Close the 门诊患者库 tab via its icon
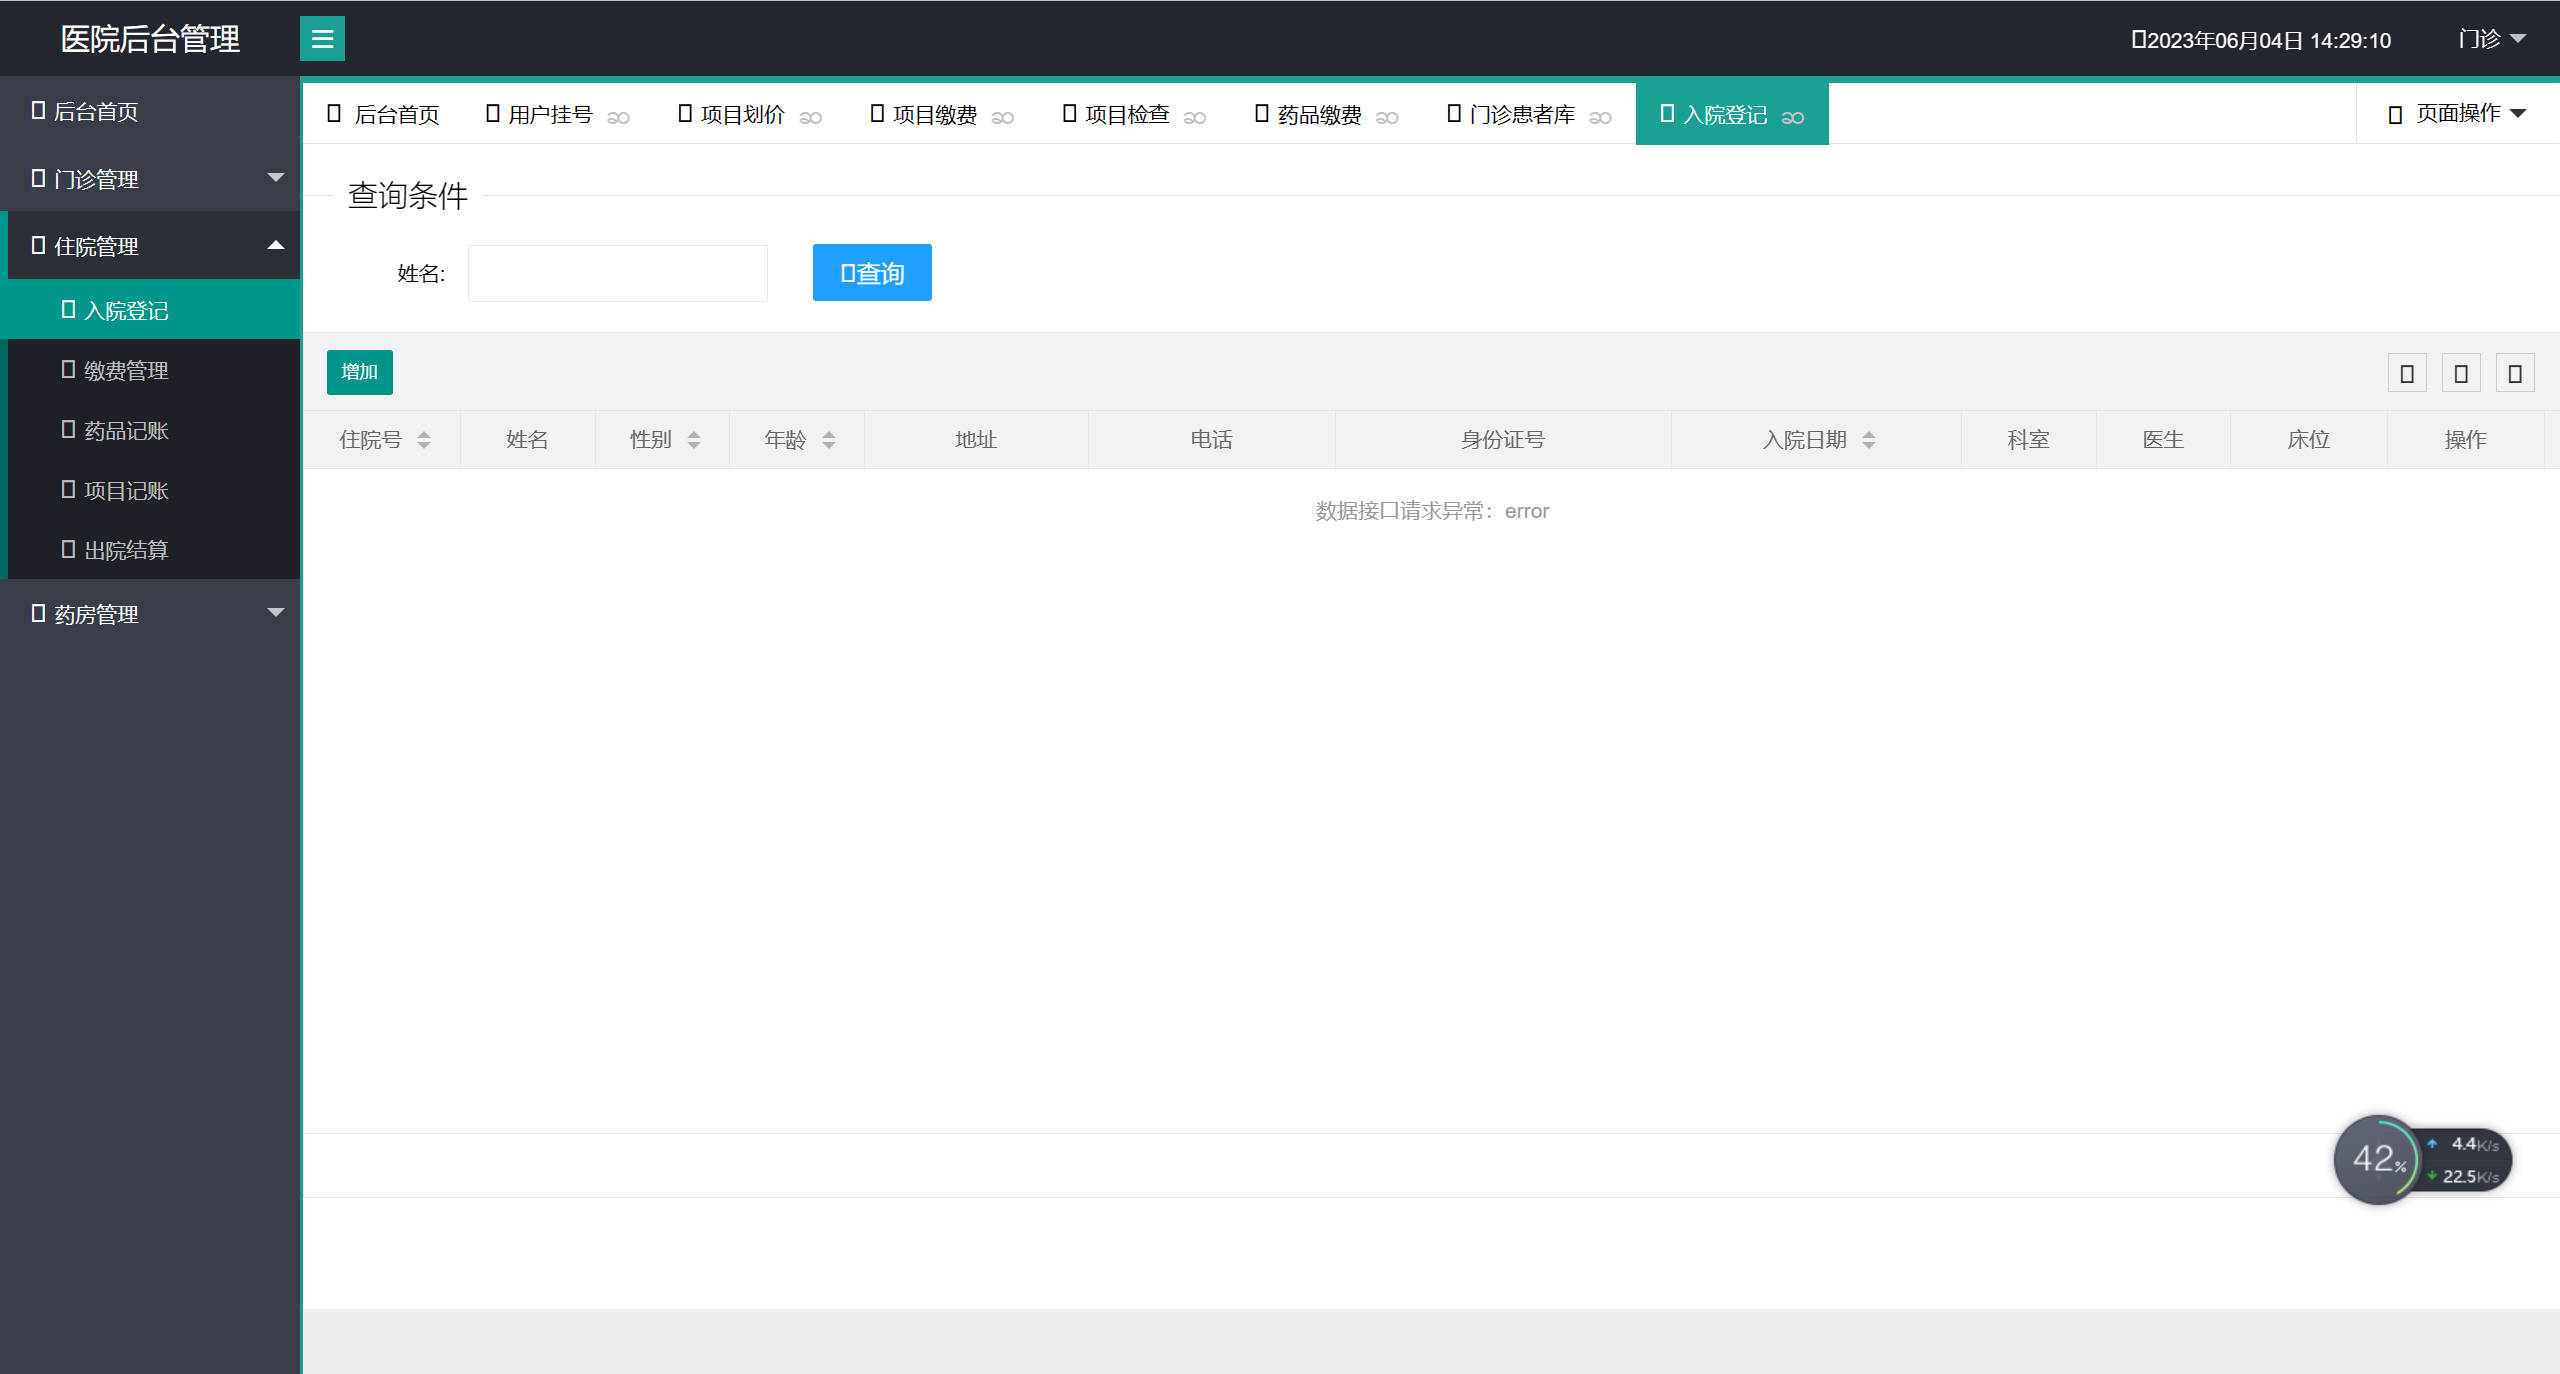This screenshot has height=1374, width=2560. point(1600,117)
